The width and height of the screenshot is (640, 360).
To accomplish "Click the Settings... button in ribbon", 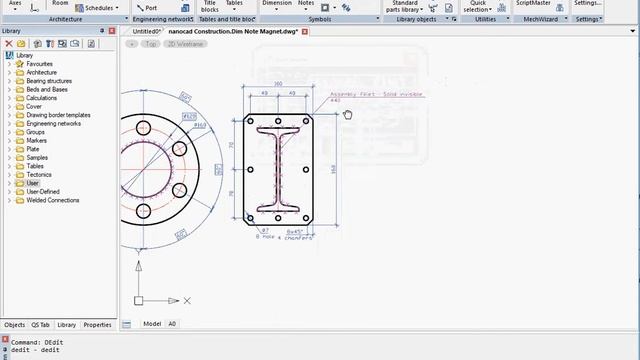I will (x=587, y=3).
